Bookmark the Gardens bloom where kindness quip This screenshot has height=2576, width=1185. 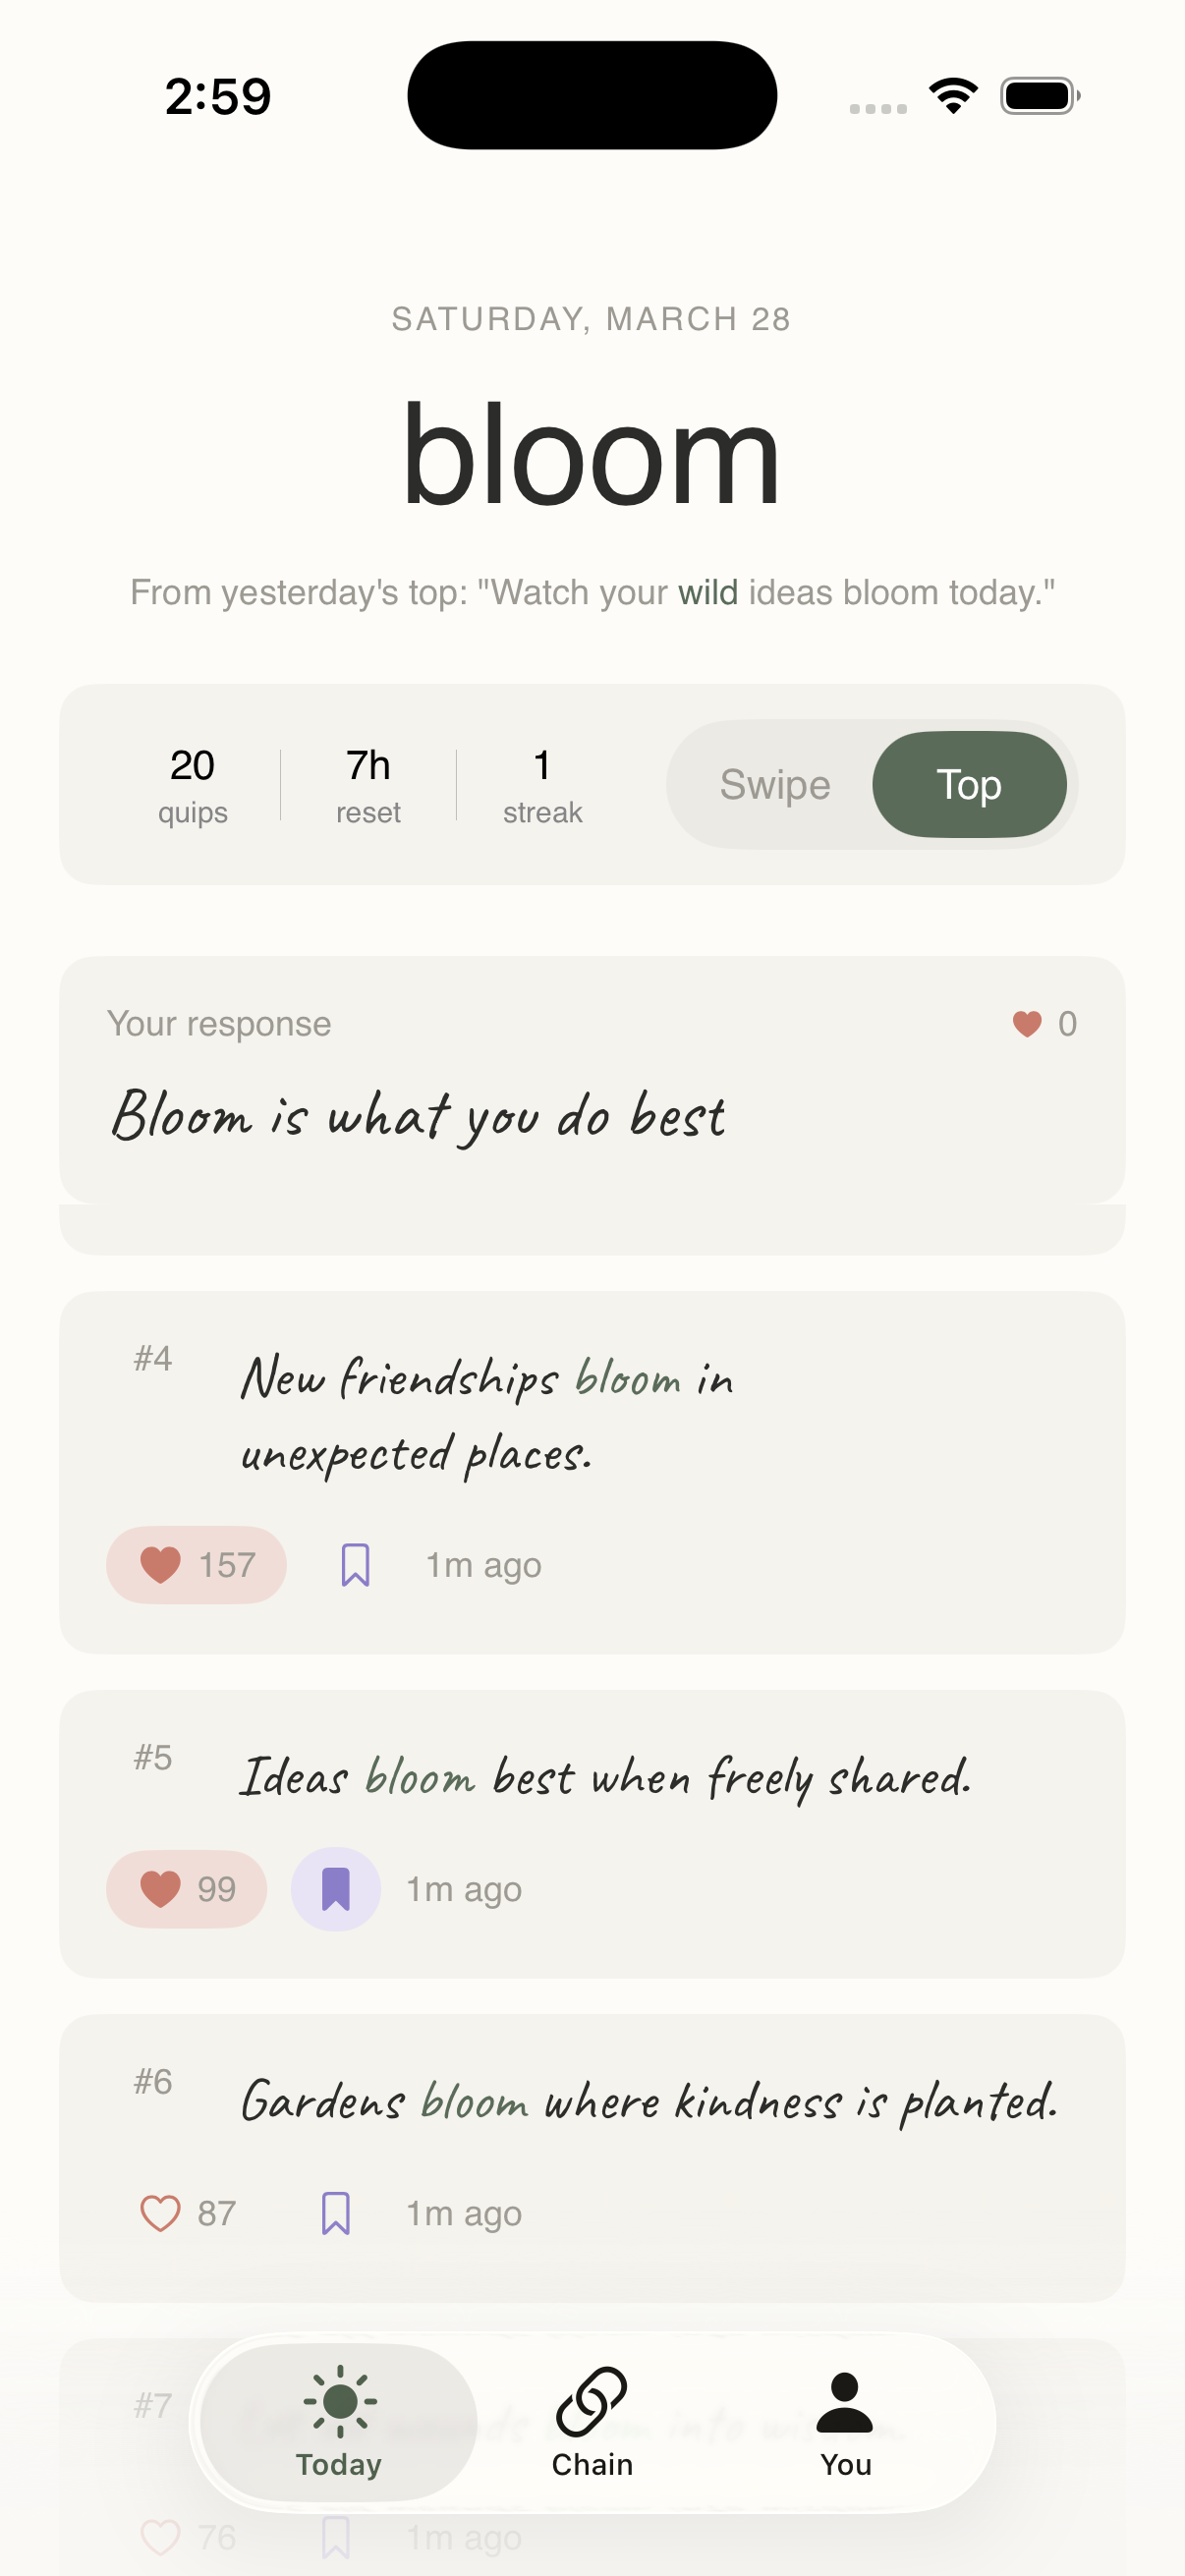click(x=335, y=2213)
